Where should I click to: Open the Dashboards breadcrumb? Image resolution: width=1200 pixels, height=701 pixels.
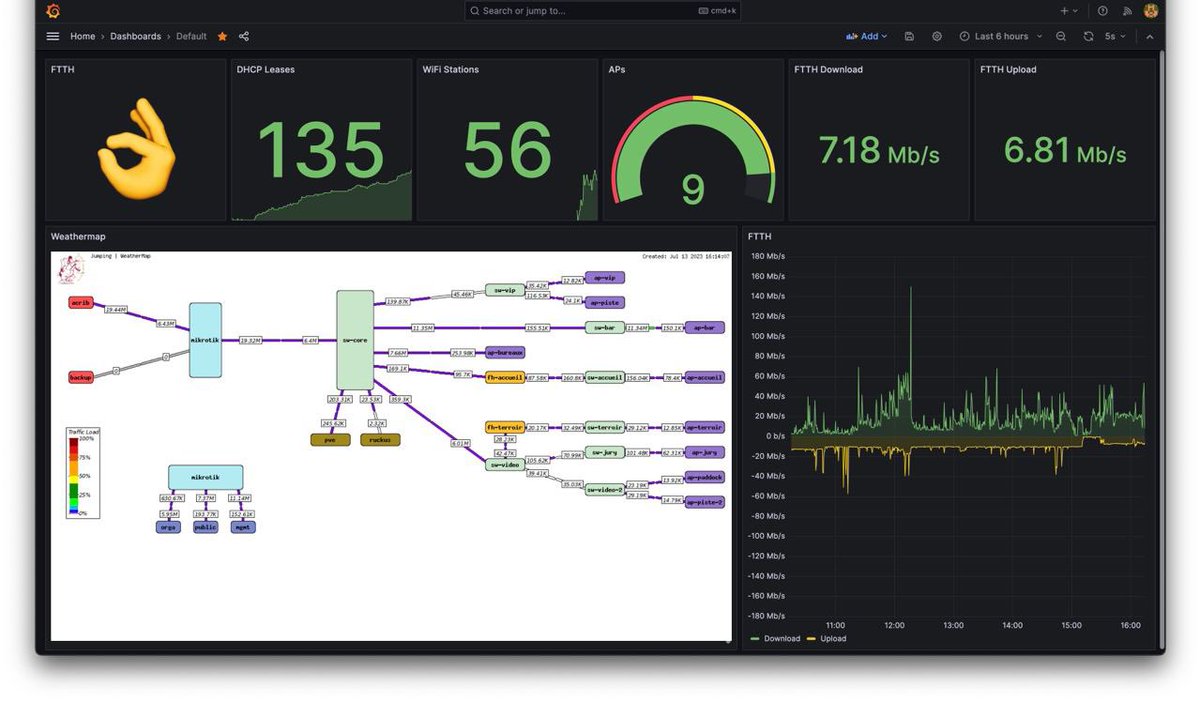(x=135, y=36)
